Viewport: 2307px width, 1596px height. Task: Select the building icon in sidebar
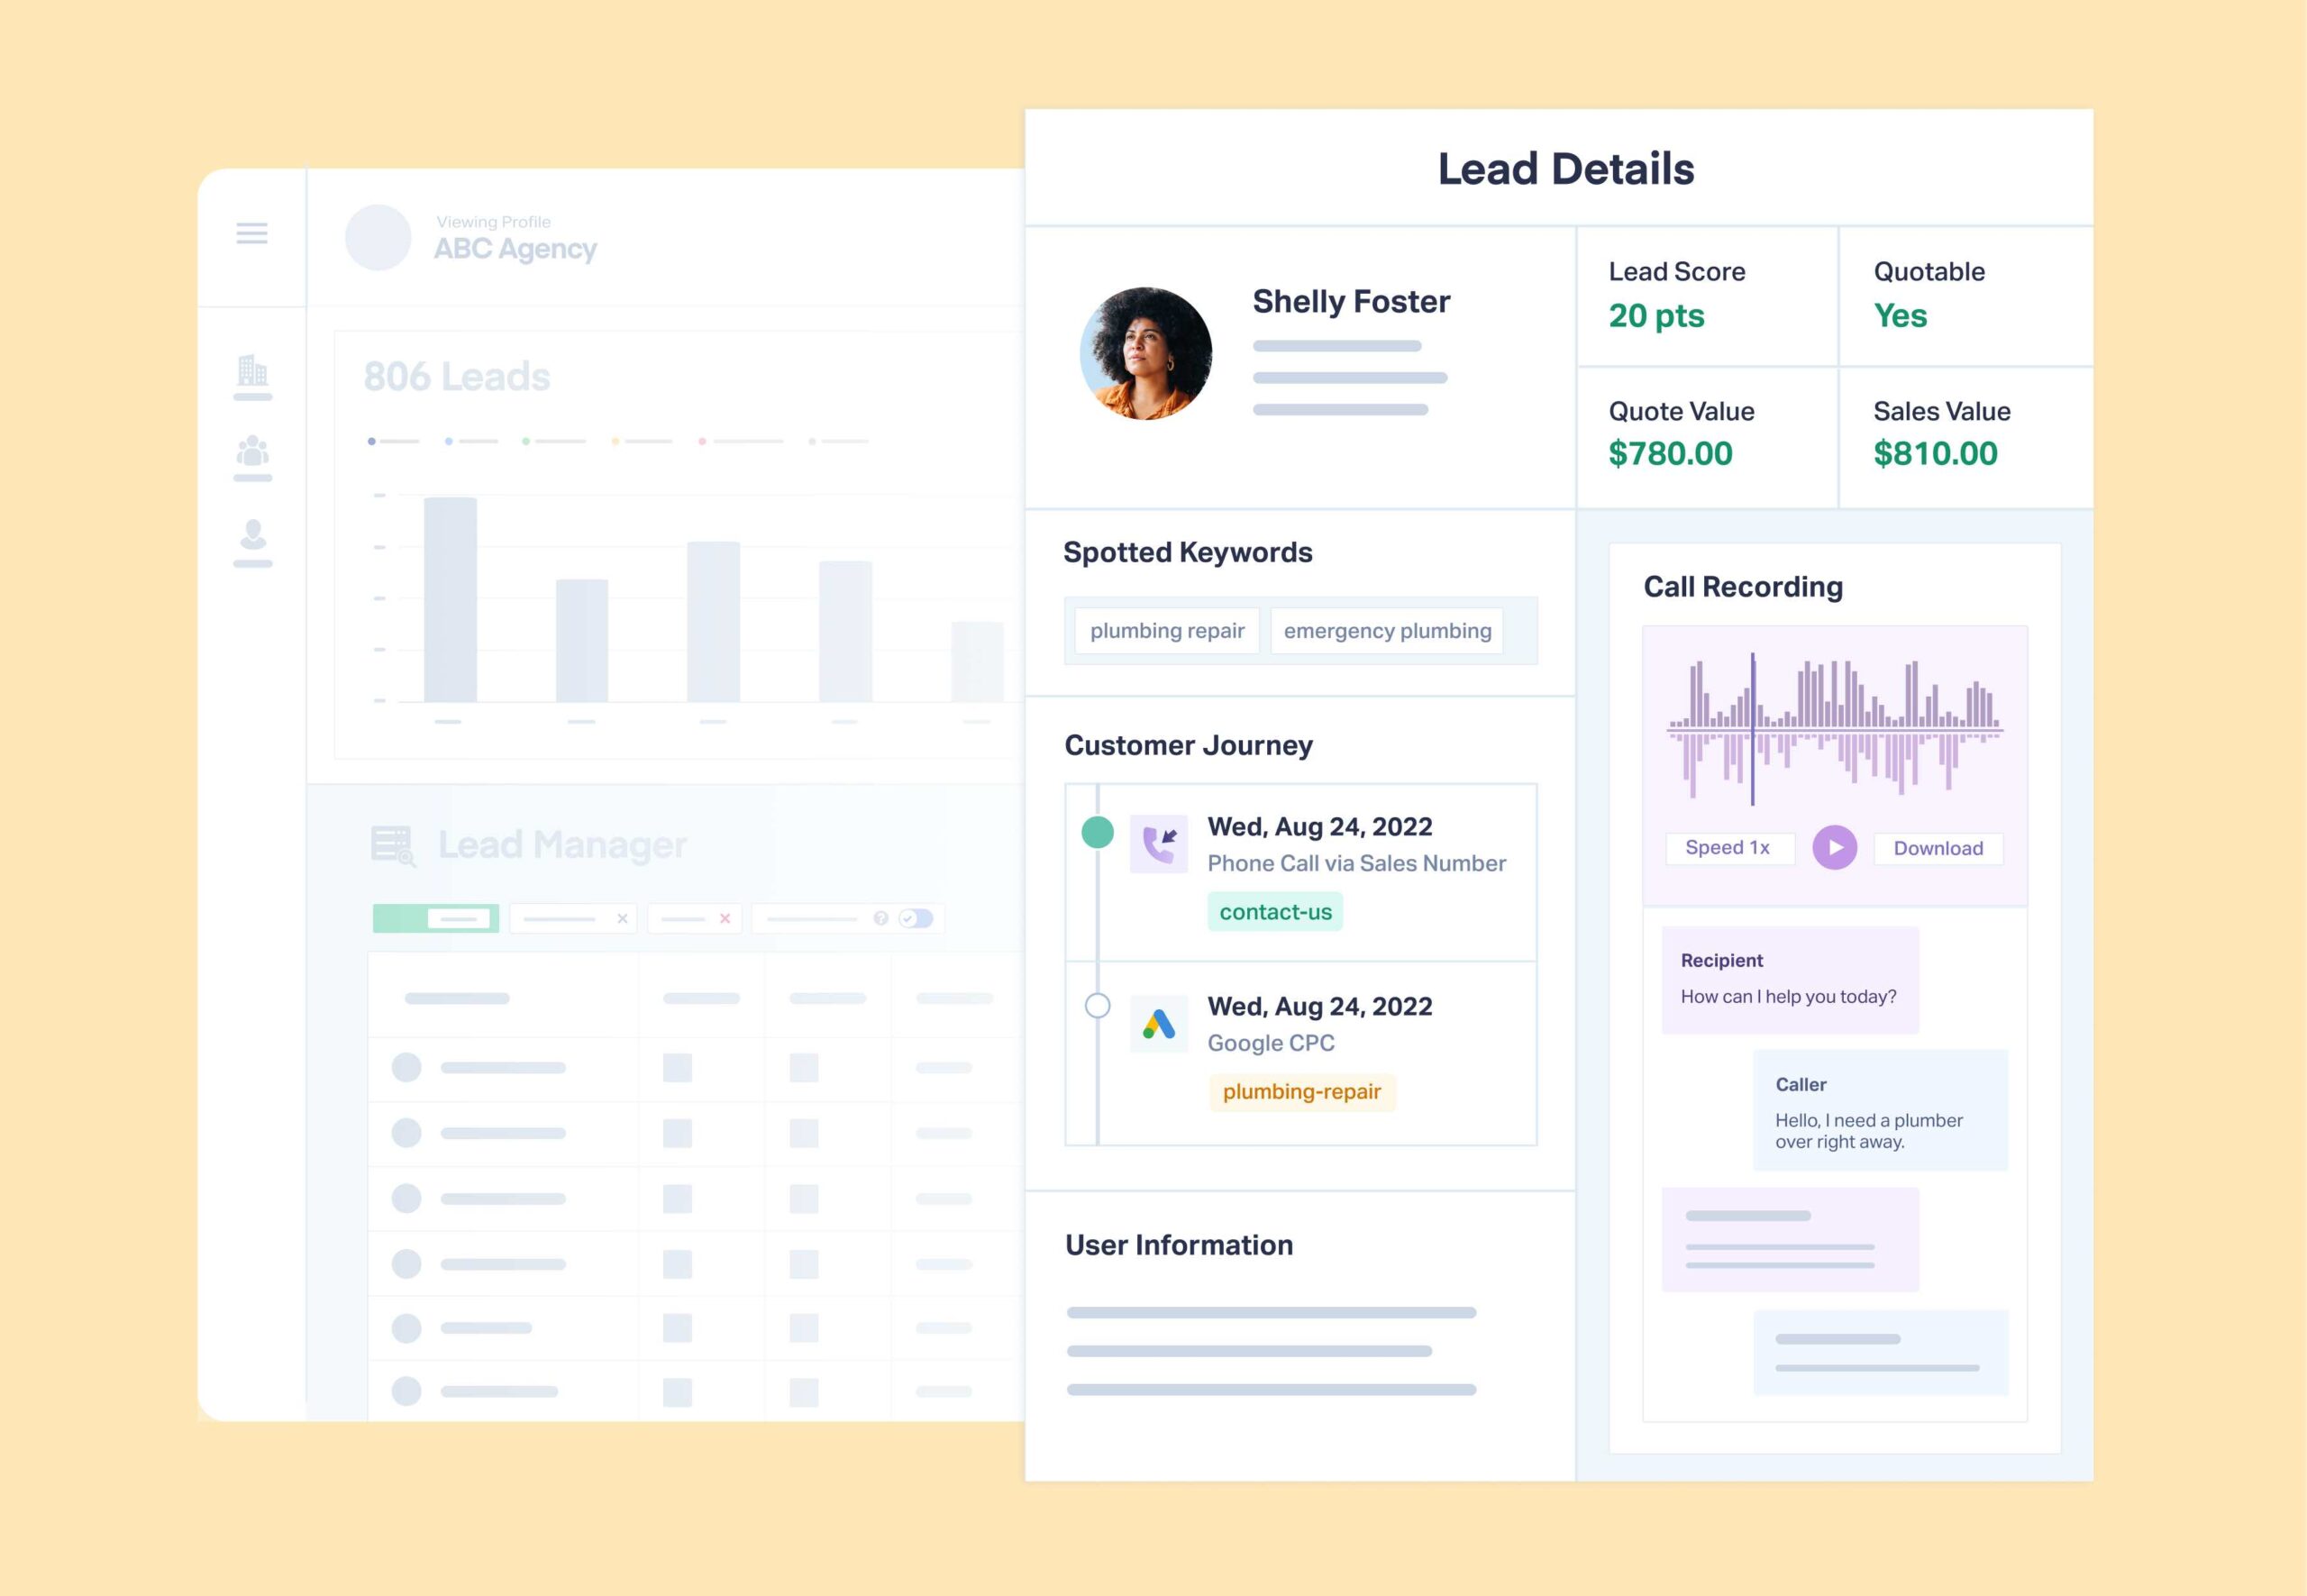click(x=252, y=371)
